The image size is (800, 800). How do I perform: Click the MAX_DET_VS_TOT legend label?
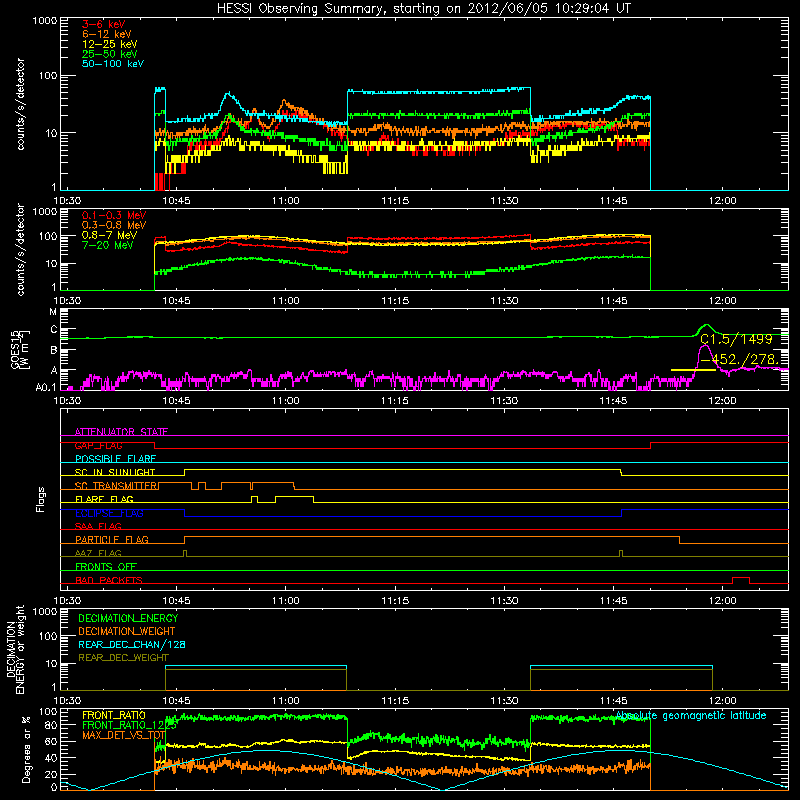(x=123, y=735)
